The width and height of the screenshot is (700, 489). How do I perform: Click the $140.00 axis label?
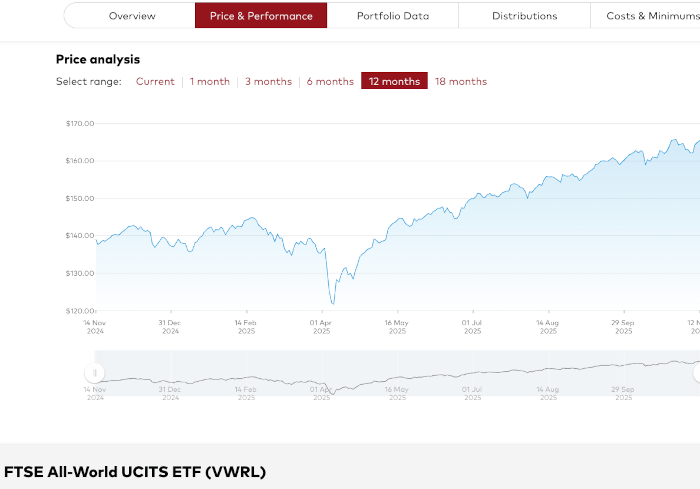coord(80,236)
